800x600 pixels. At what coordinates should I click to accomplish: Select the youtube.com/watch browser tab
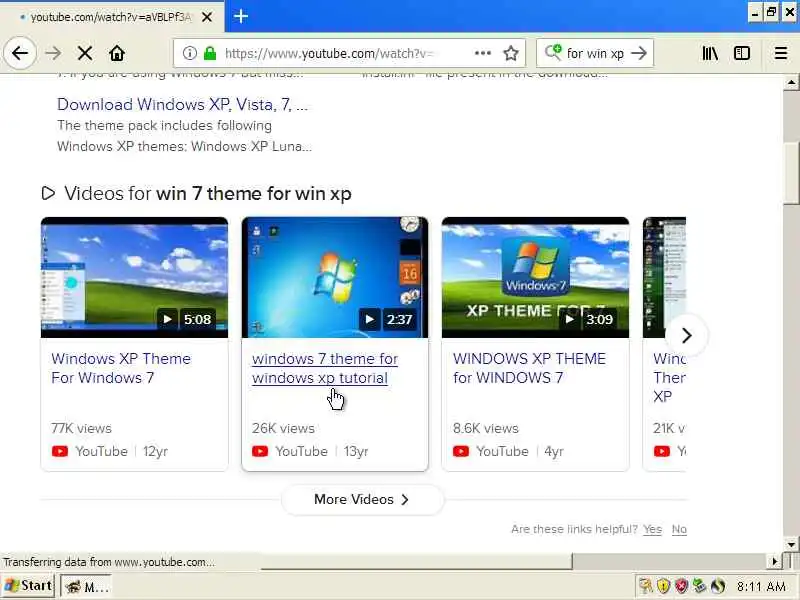click(111, 17)
